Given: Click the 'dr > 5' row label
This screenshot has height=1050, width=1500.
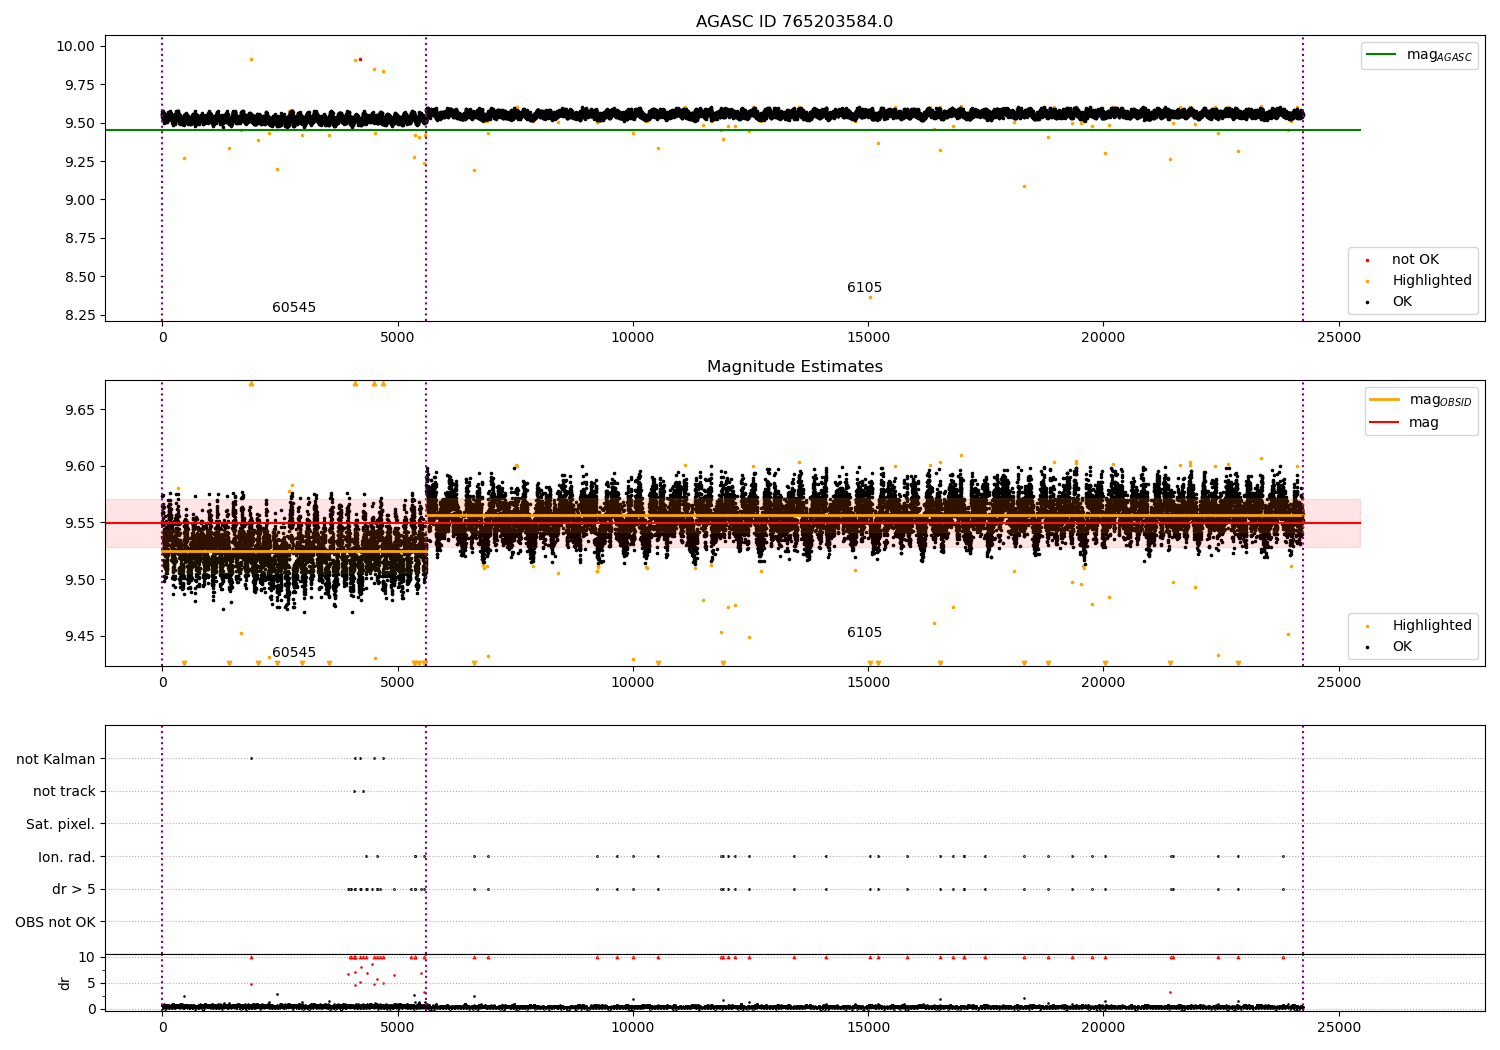Looking at the screenshot, I should tap(74, 890).
